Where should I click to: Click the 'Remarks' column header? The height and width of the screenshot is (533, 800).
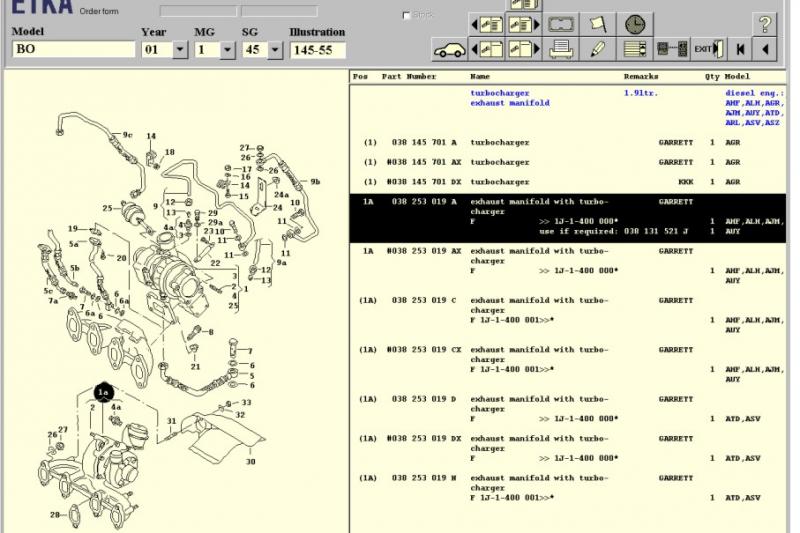click(641, 77)
